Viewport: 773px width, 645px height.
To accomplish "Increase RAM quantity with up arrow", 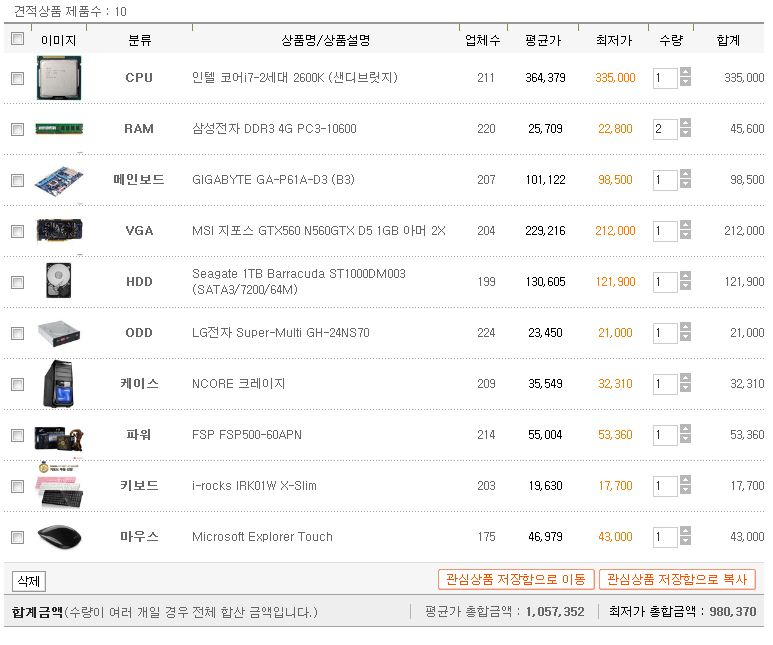I will point(685,123).
